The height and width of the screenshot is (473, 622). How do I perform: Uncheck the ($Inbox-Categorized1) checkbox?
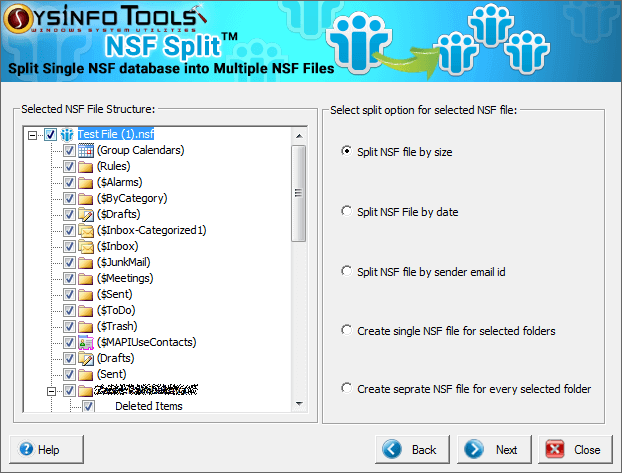pos(69,231)
